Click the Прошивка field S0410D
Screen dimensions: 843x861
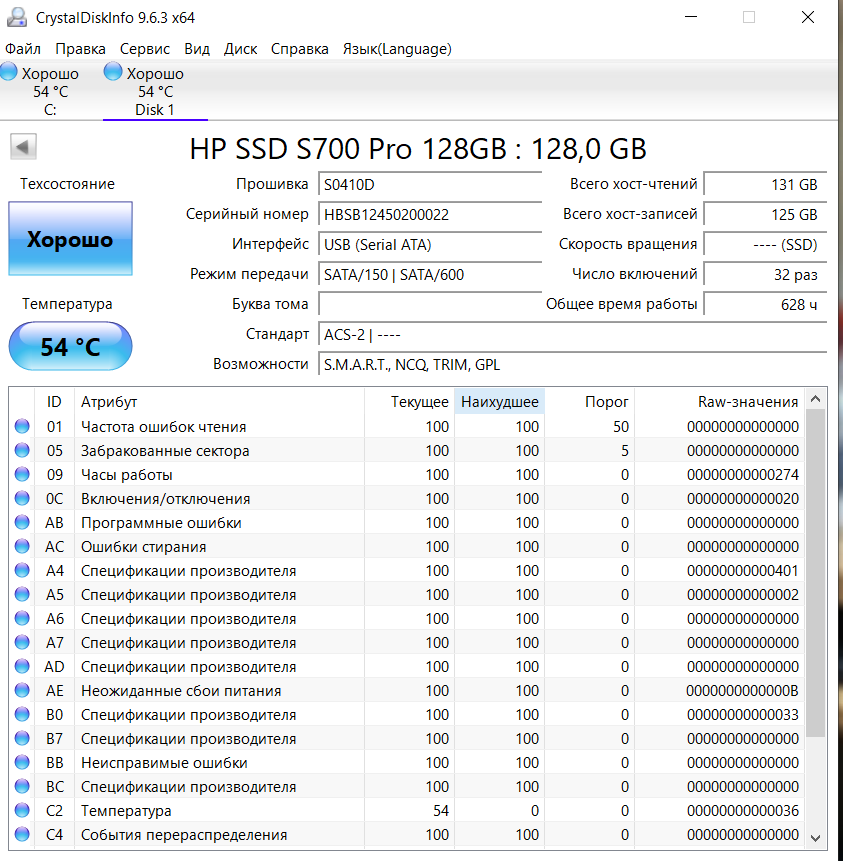[x=430, y=184]
